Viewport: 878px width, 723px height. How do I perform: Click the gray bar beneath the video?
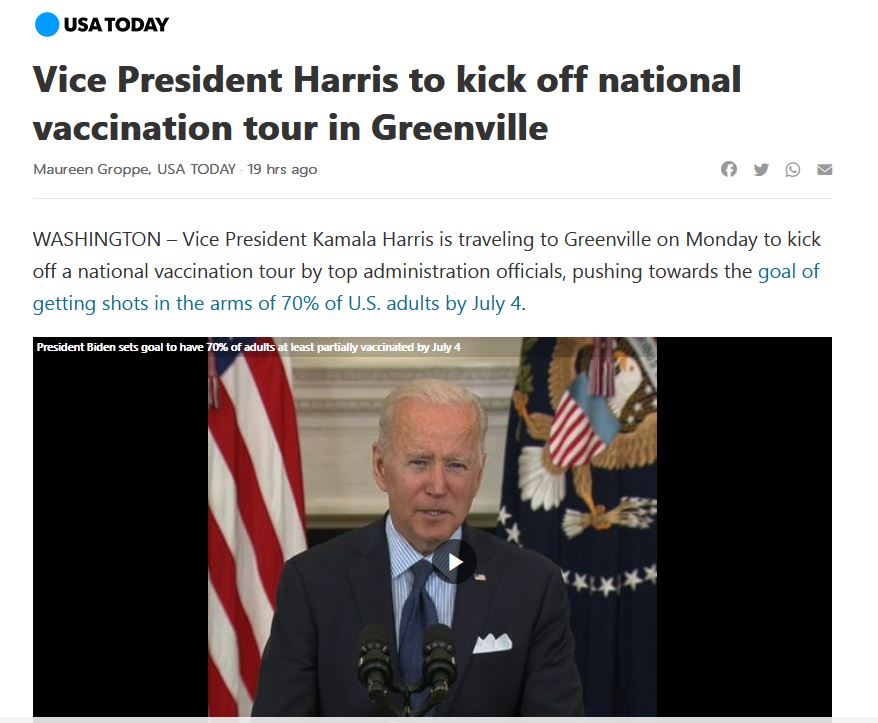[439, 720]
